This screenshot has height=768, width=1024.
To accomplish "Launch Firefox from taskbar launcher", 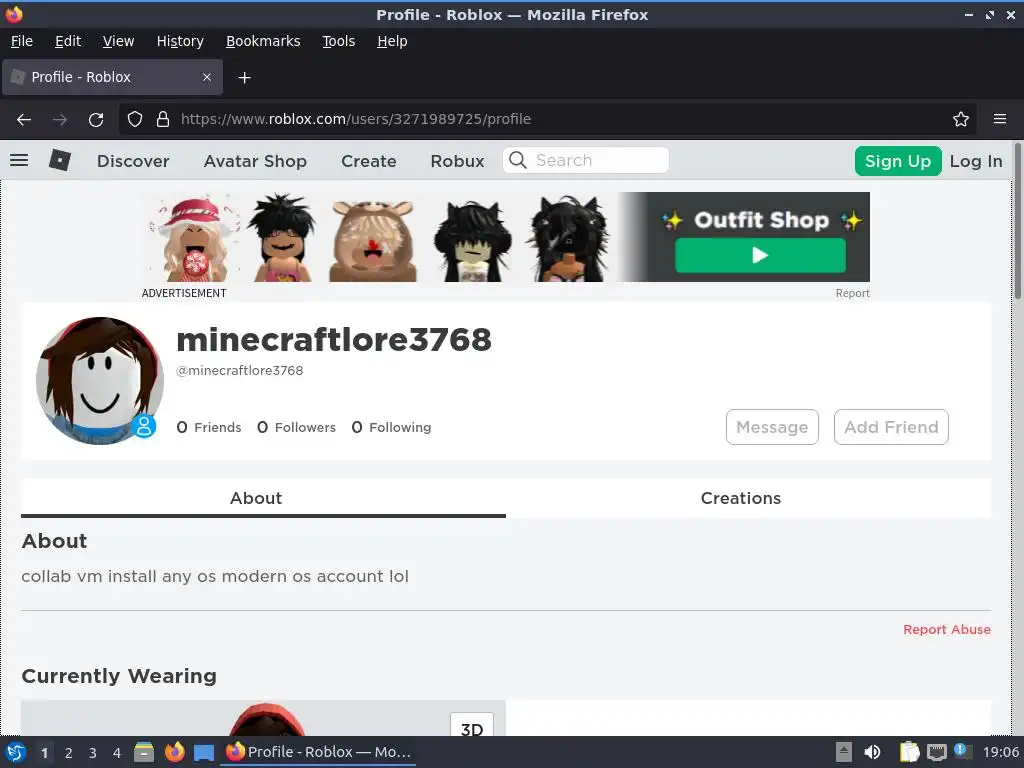I will (x=174, y=752).
